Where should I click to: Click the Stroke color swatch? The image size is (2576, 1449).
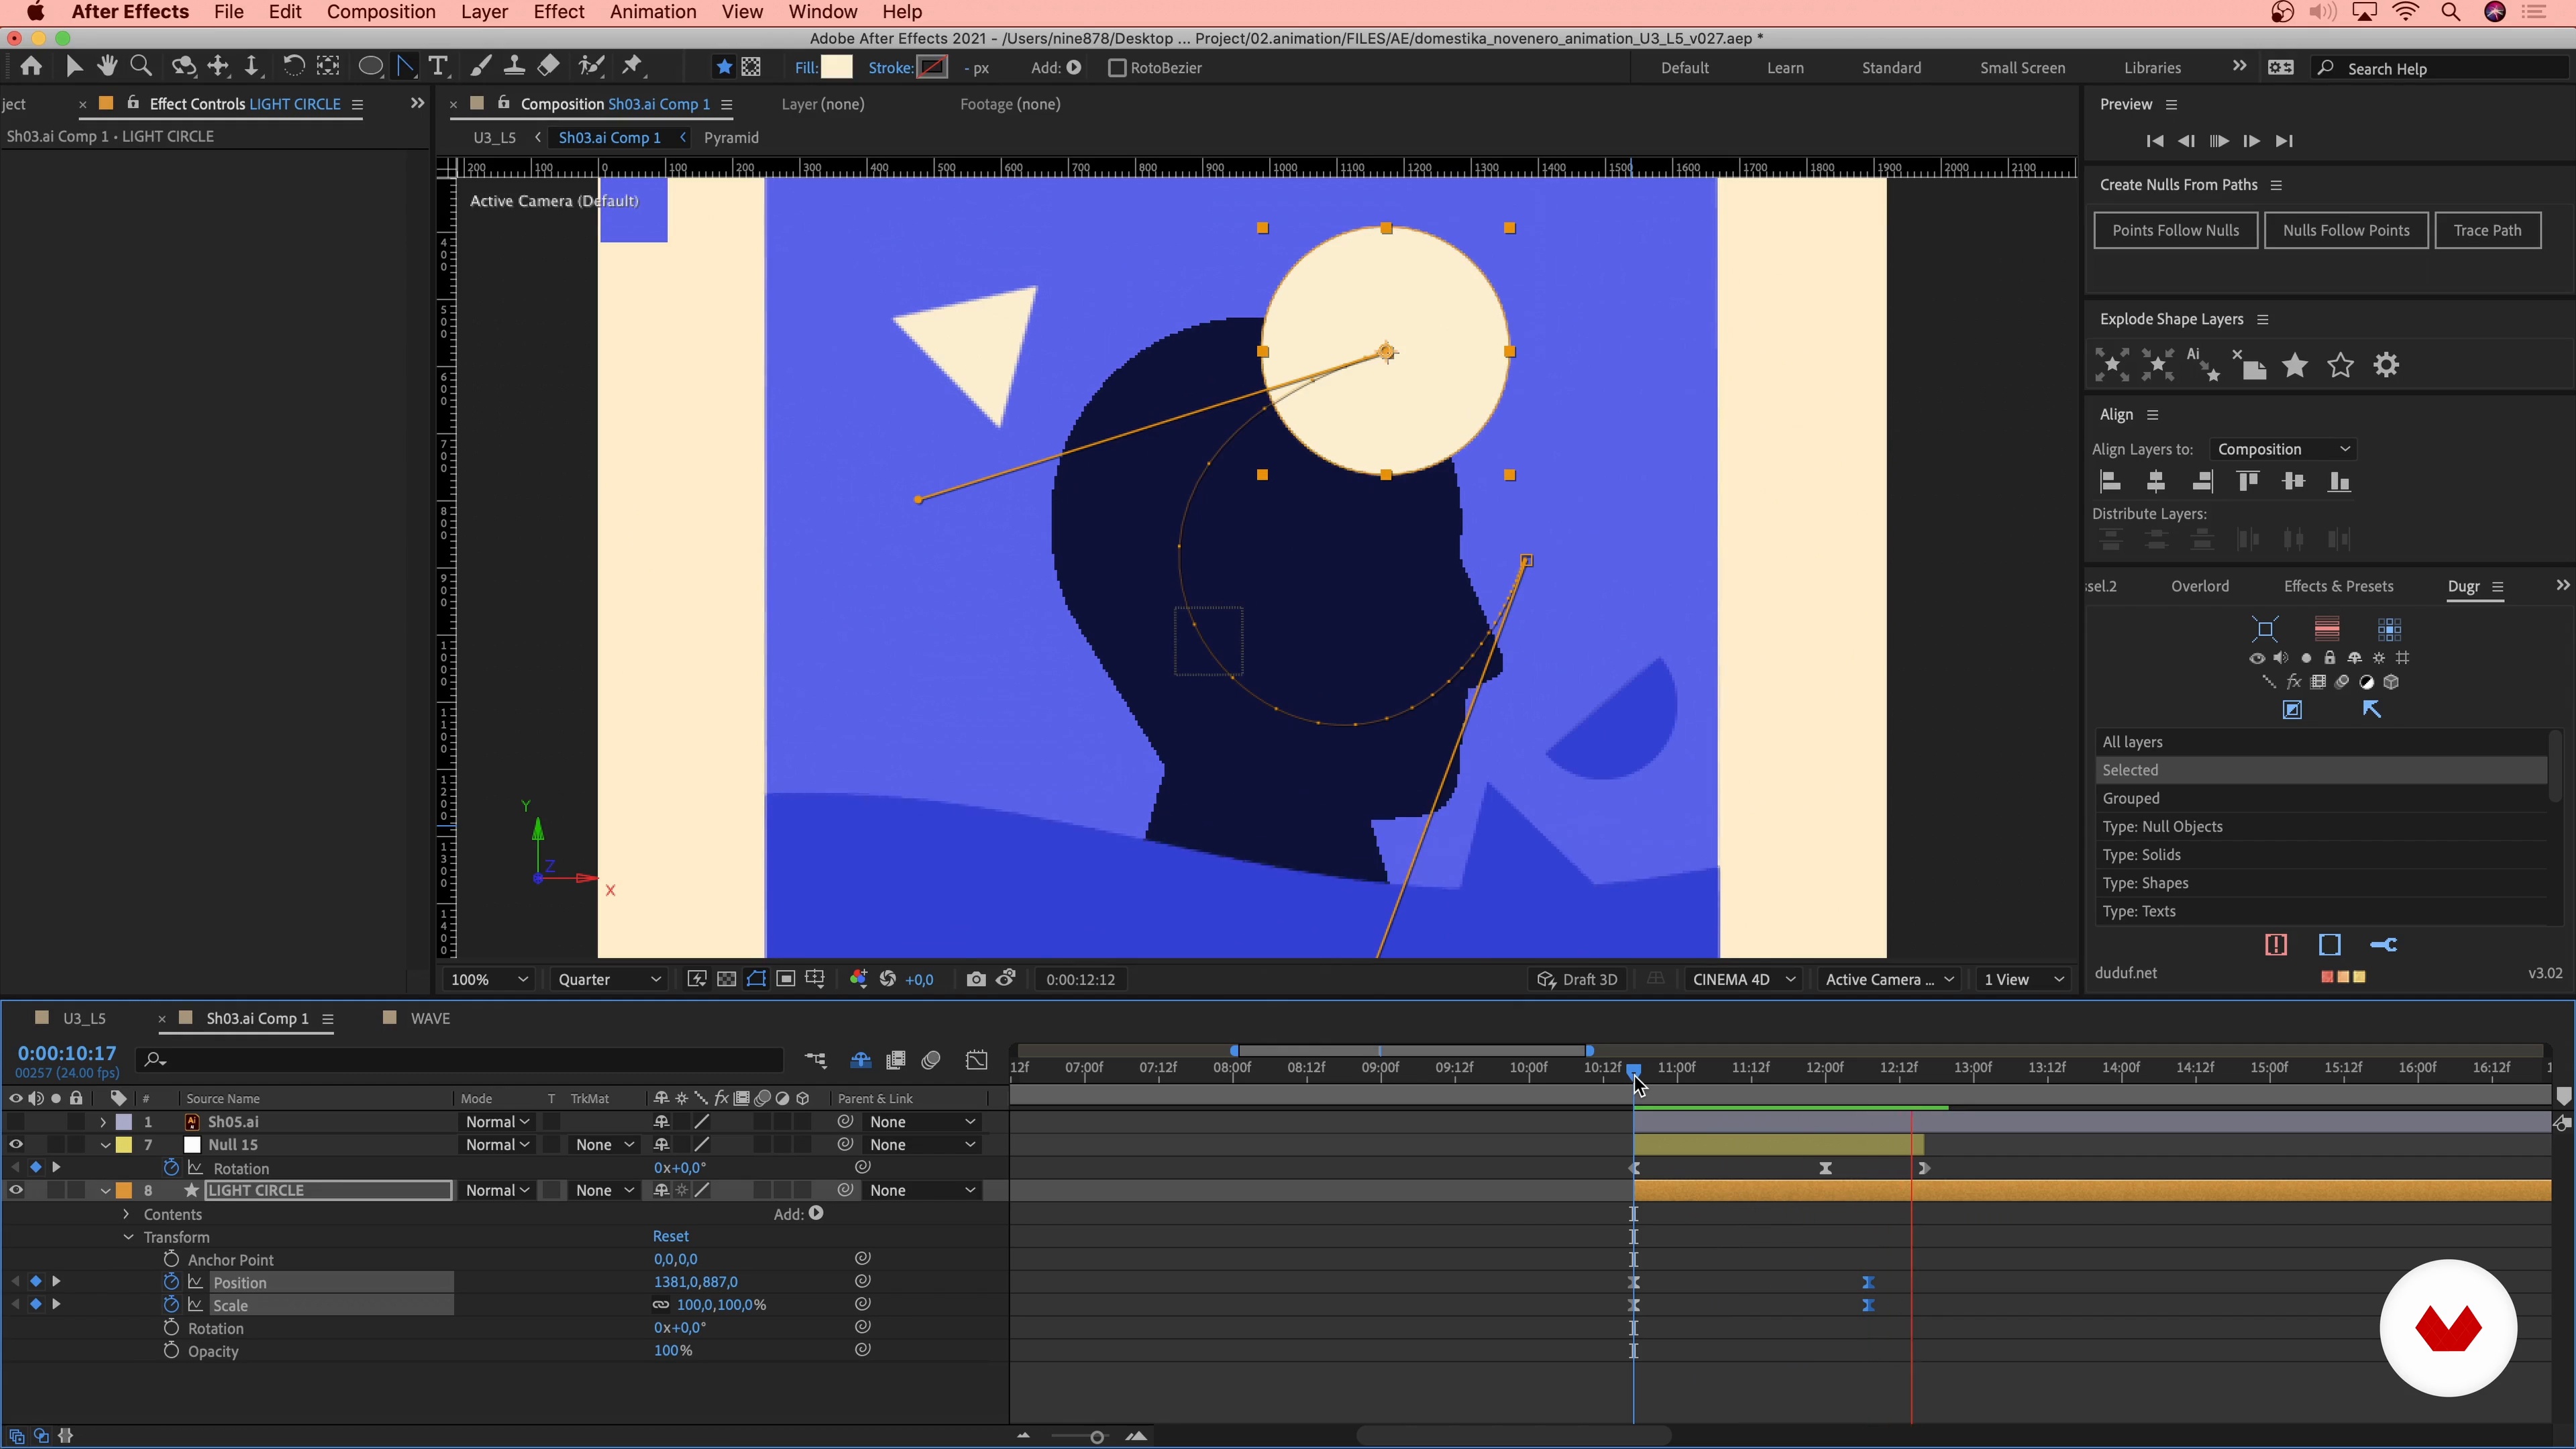tap(932, 67)
